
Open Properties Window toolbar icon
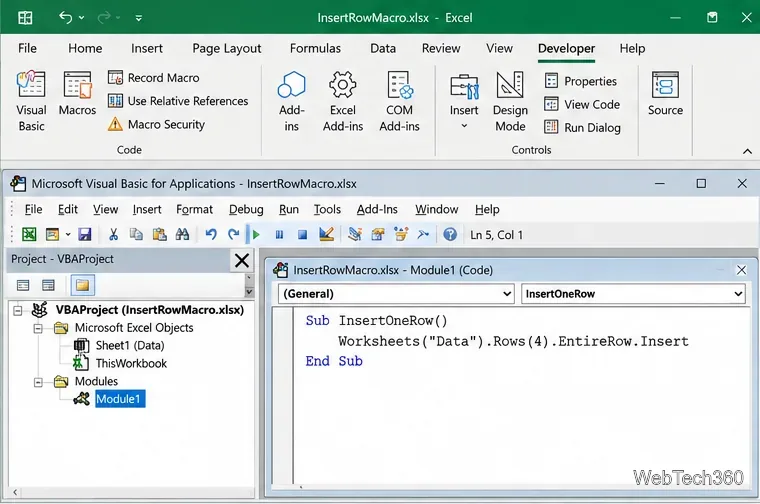(x=378, y=235)
